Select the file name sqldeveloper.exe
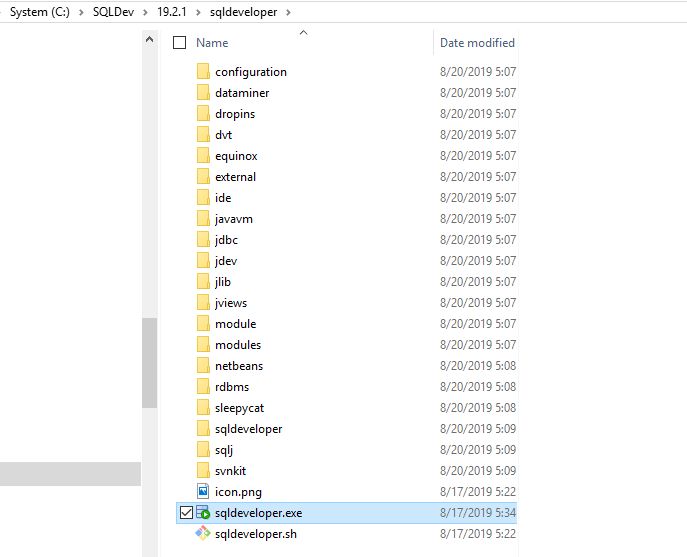Viewport: 687px width, 557px height. [x=259, y=513]
